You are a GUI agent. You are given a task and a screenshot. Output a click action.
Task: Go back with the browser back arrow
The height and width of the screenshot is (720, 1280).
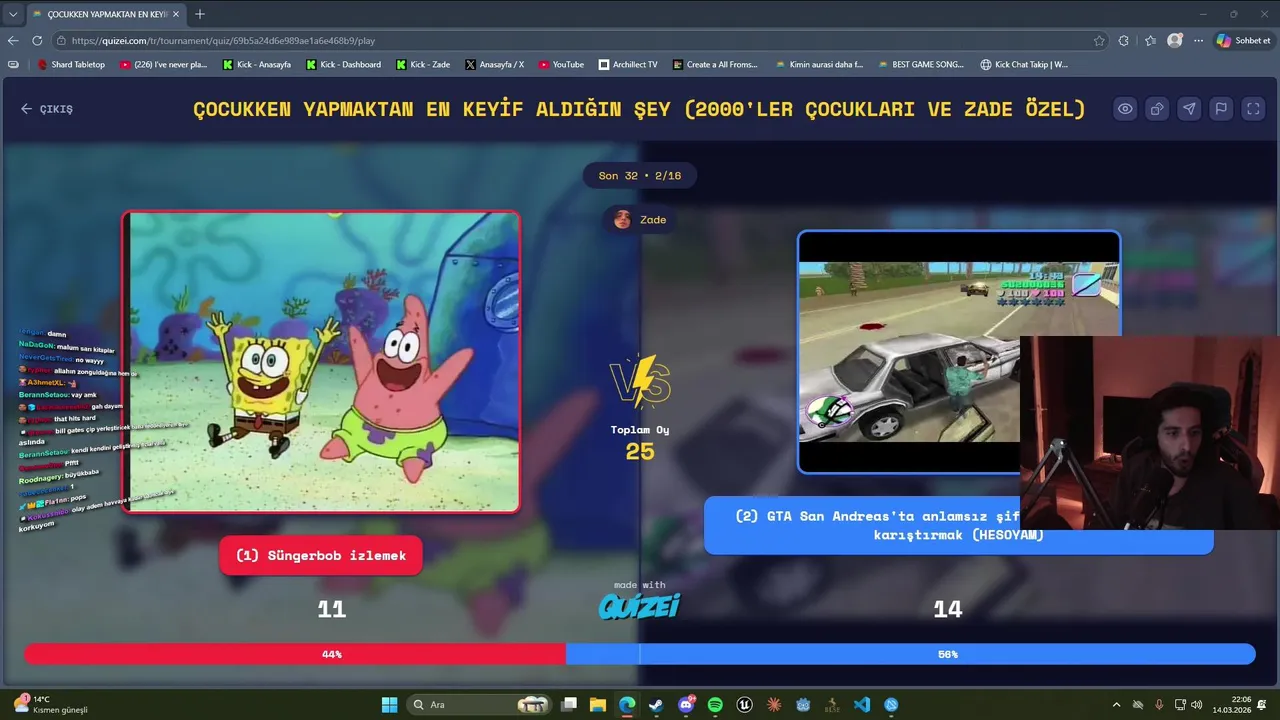point(13,41)
